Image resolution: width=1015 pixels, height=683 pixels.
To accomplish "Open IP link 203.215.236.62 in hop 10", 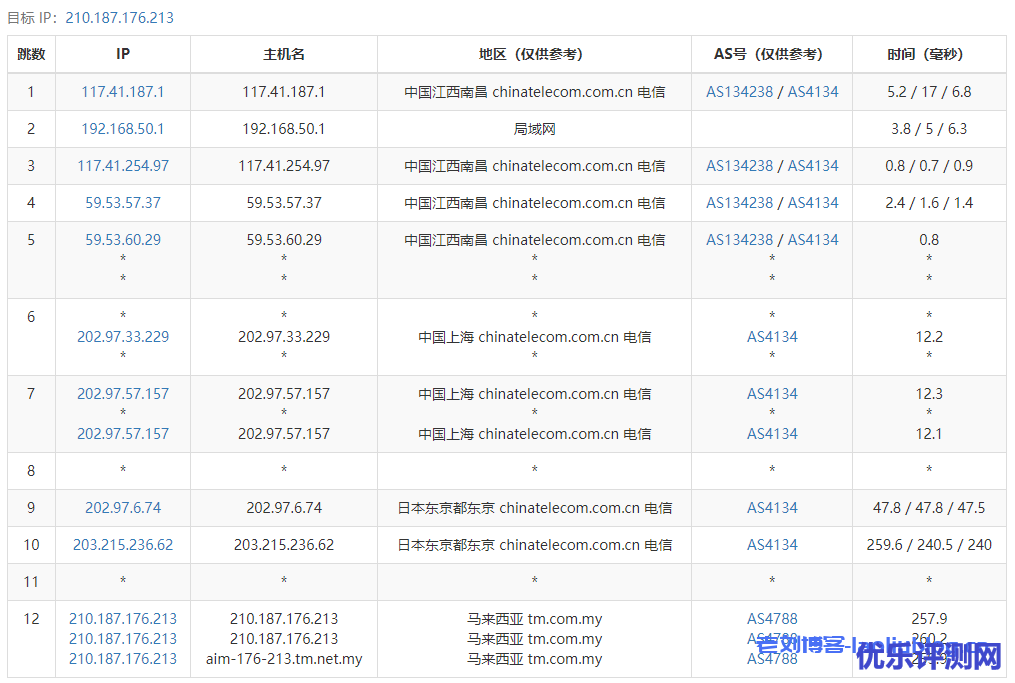I will [x=123, y=545].
